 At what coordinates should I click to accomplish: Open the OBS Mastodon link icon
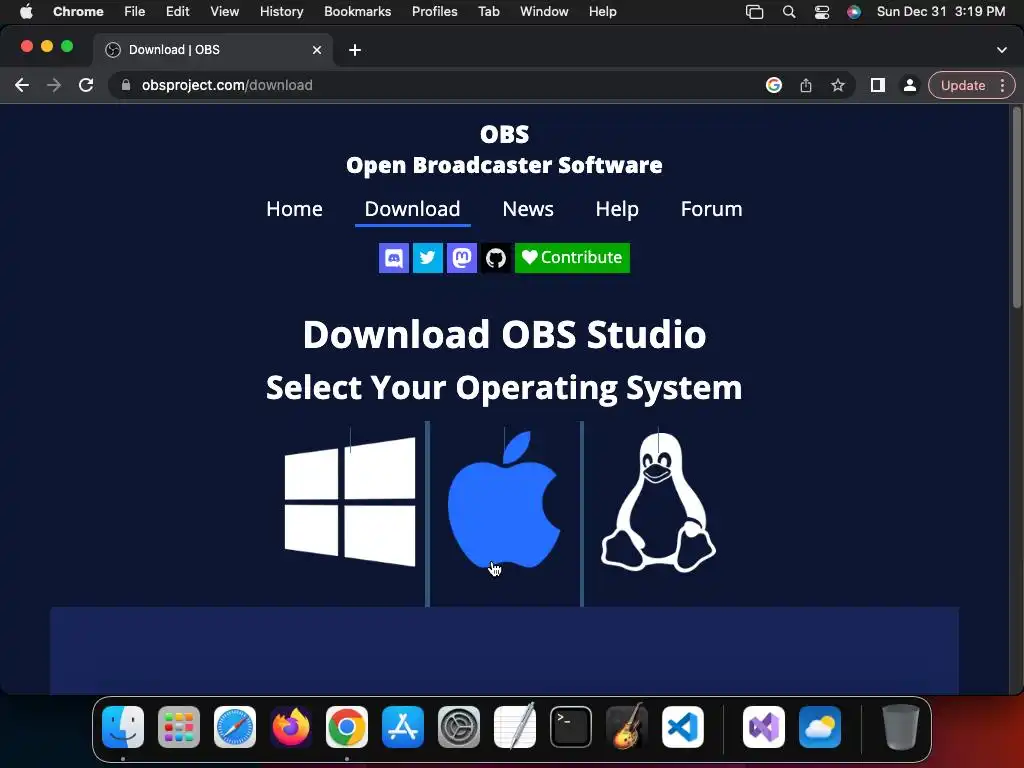click(462, 258)
